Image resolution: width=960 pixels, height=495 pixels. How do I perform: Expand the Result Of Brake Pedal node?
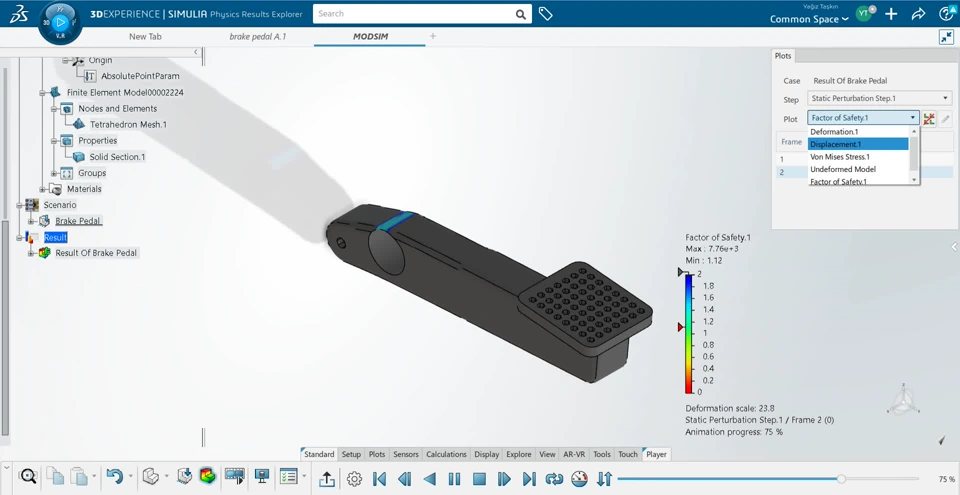(x=32, y=253)
